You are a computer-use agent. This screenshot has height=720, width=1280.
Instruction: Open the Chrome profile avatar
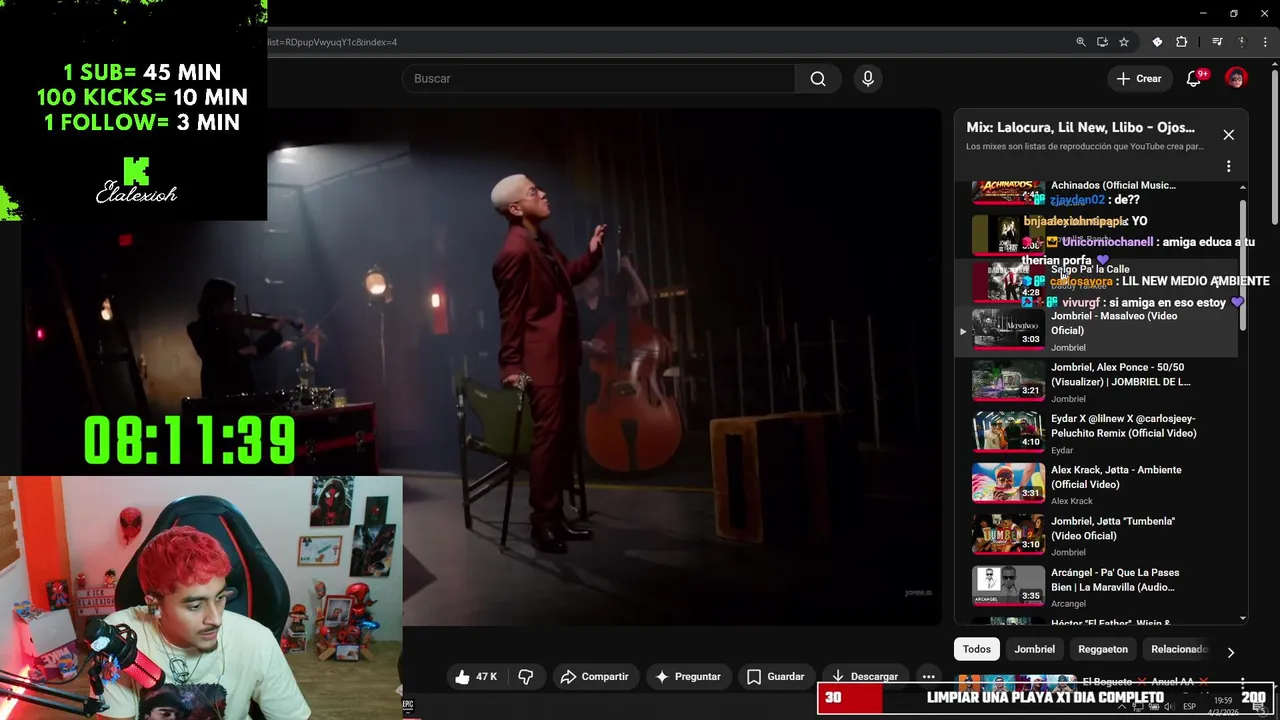tap(1242, 42)
